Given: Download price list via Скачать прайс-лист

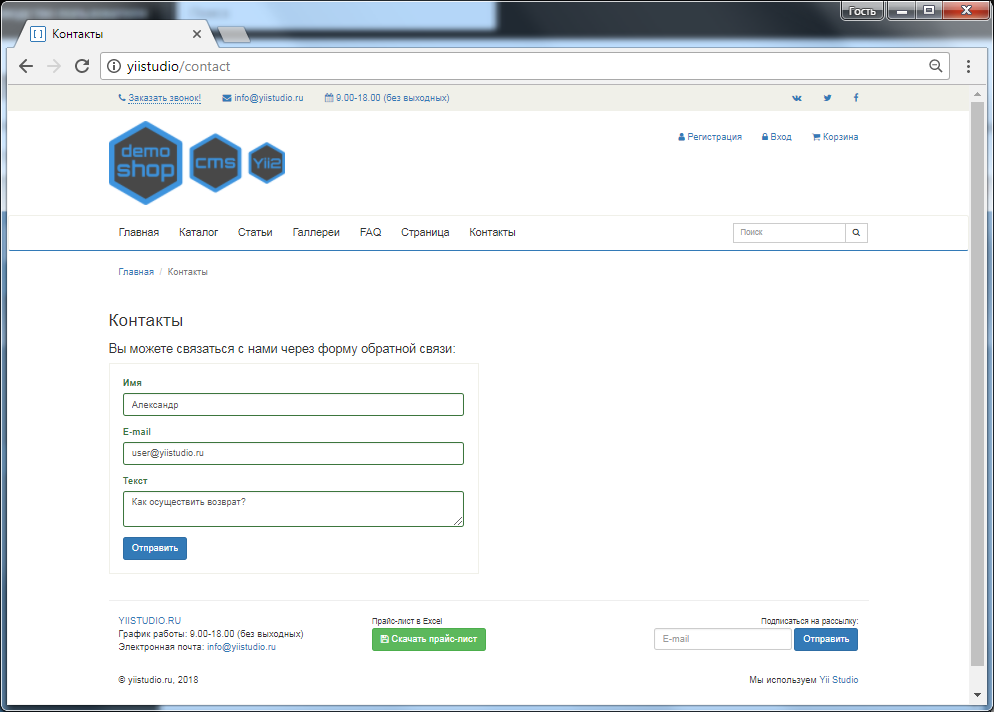Looking at the screenshot, I should [x=429, y=639].
